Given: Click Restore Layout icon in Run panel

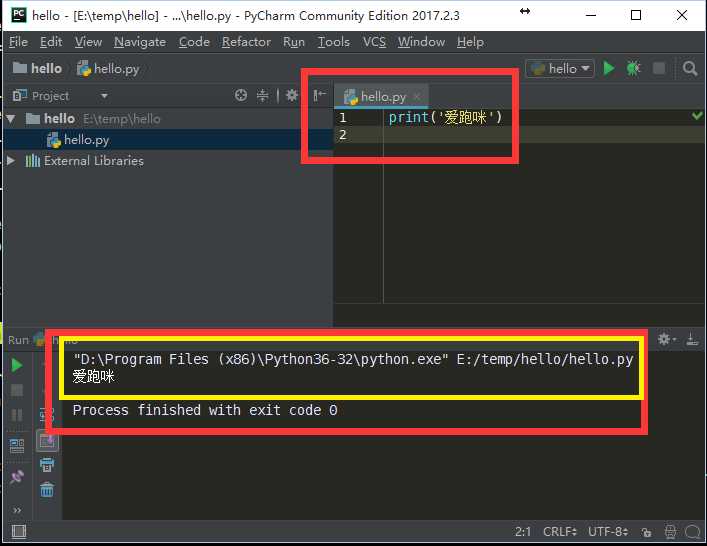Looking at the screenshot, I should click(17, 446).
